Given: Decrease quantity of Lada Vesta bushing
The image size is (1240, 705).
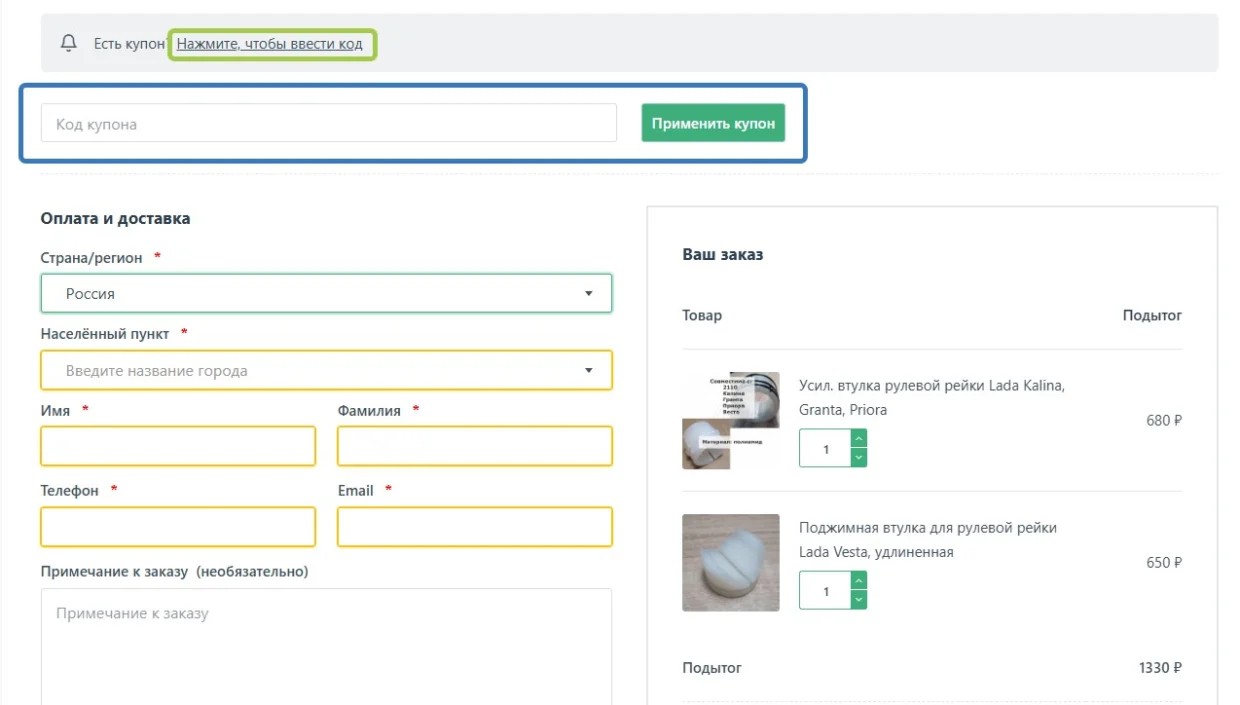Looking at the screenshot, I should point(859,599).
